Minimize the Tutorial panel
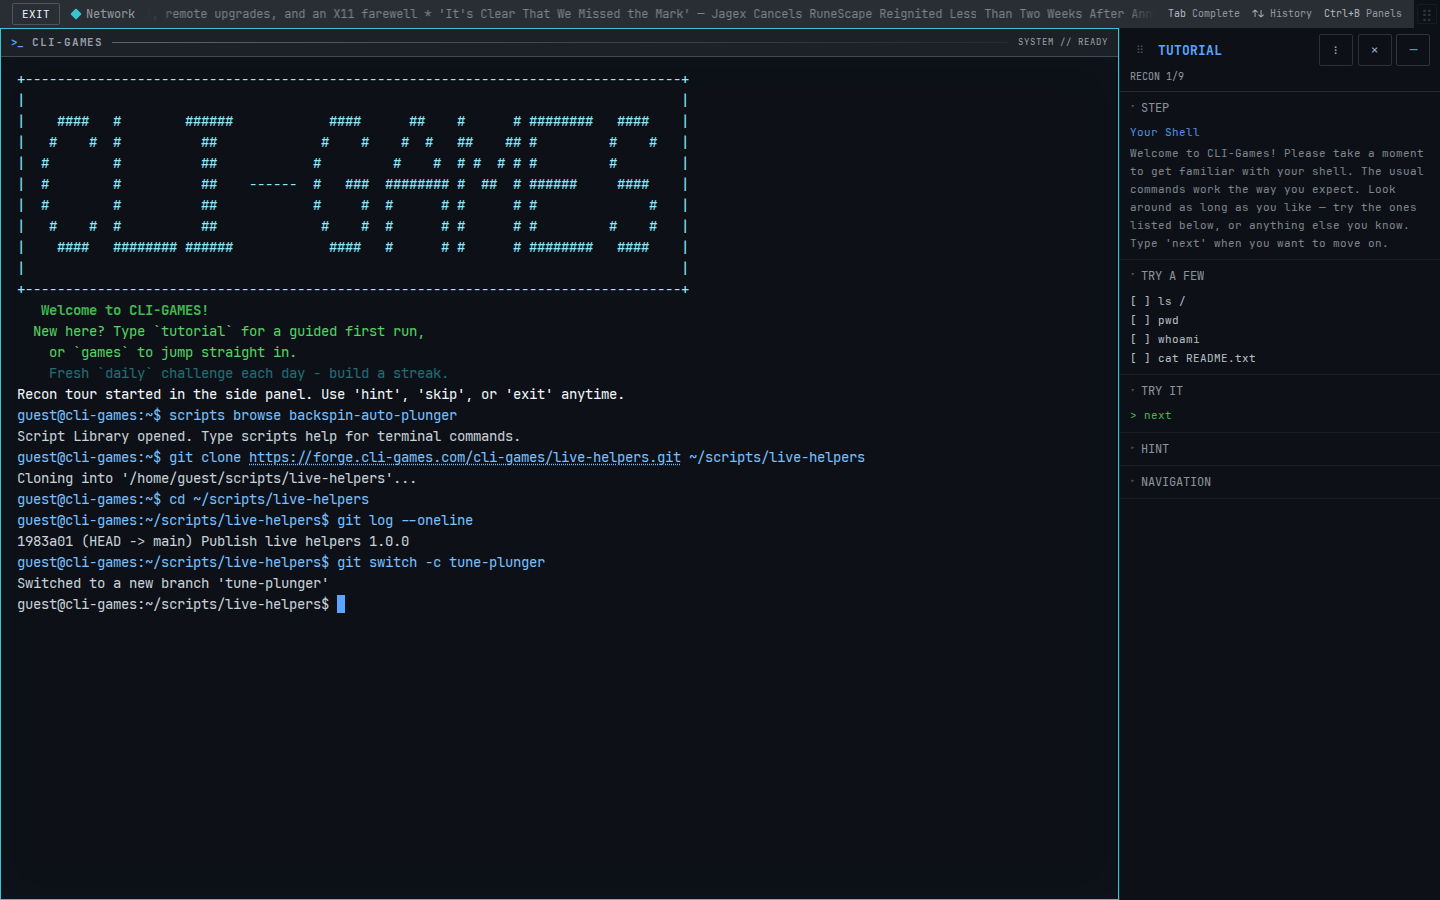This screenshot has height=900, width=1440. pyautogui.click(x=1413, y=50)
